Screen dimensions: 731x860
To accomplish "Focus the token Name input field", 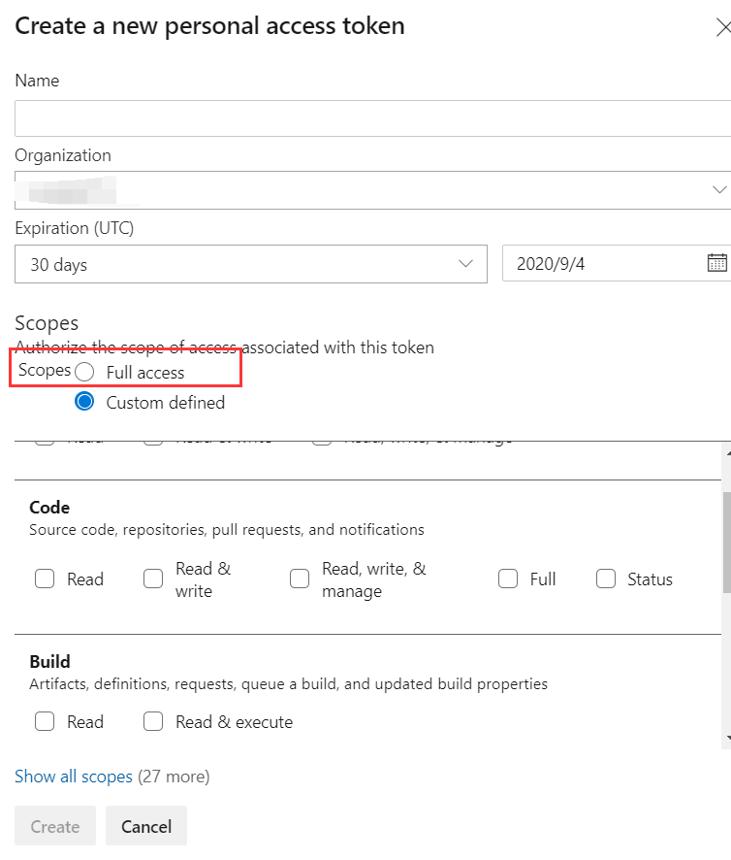I will [373, 118].
